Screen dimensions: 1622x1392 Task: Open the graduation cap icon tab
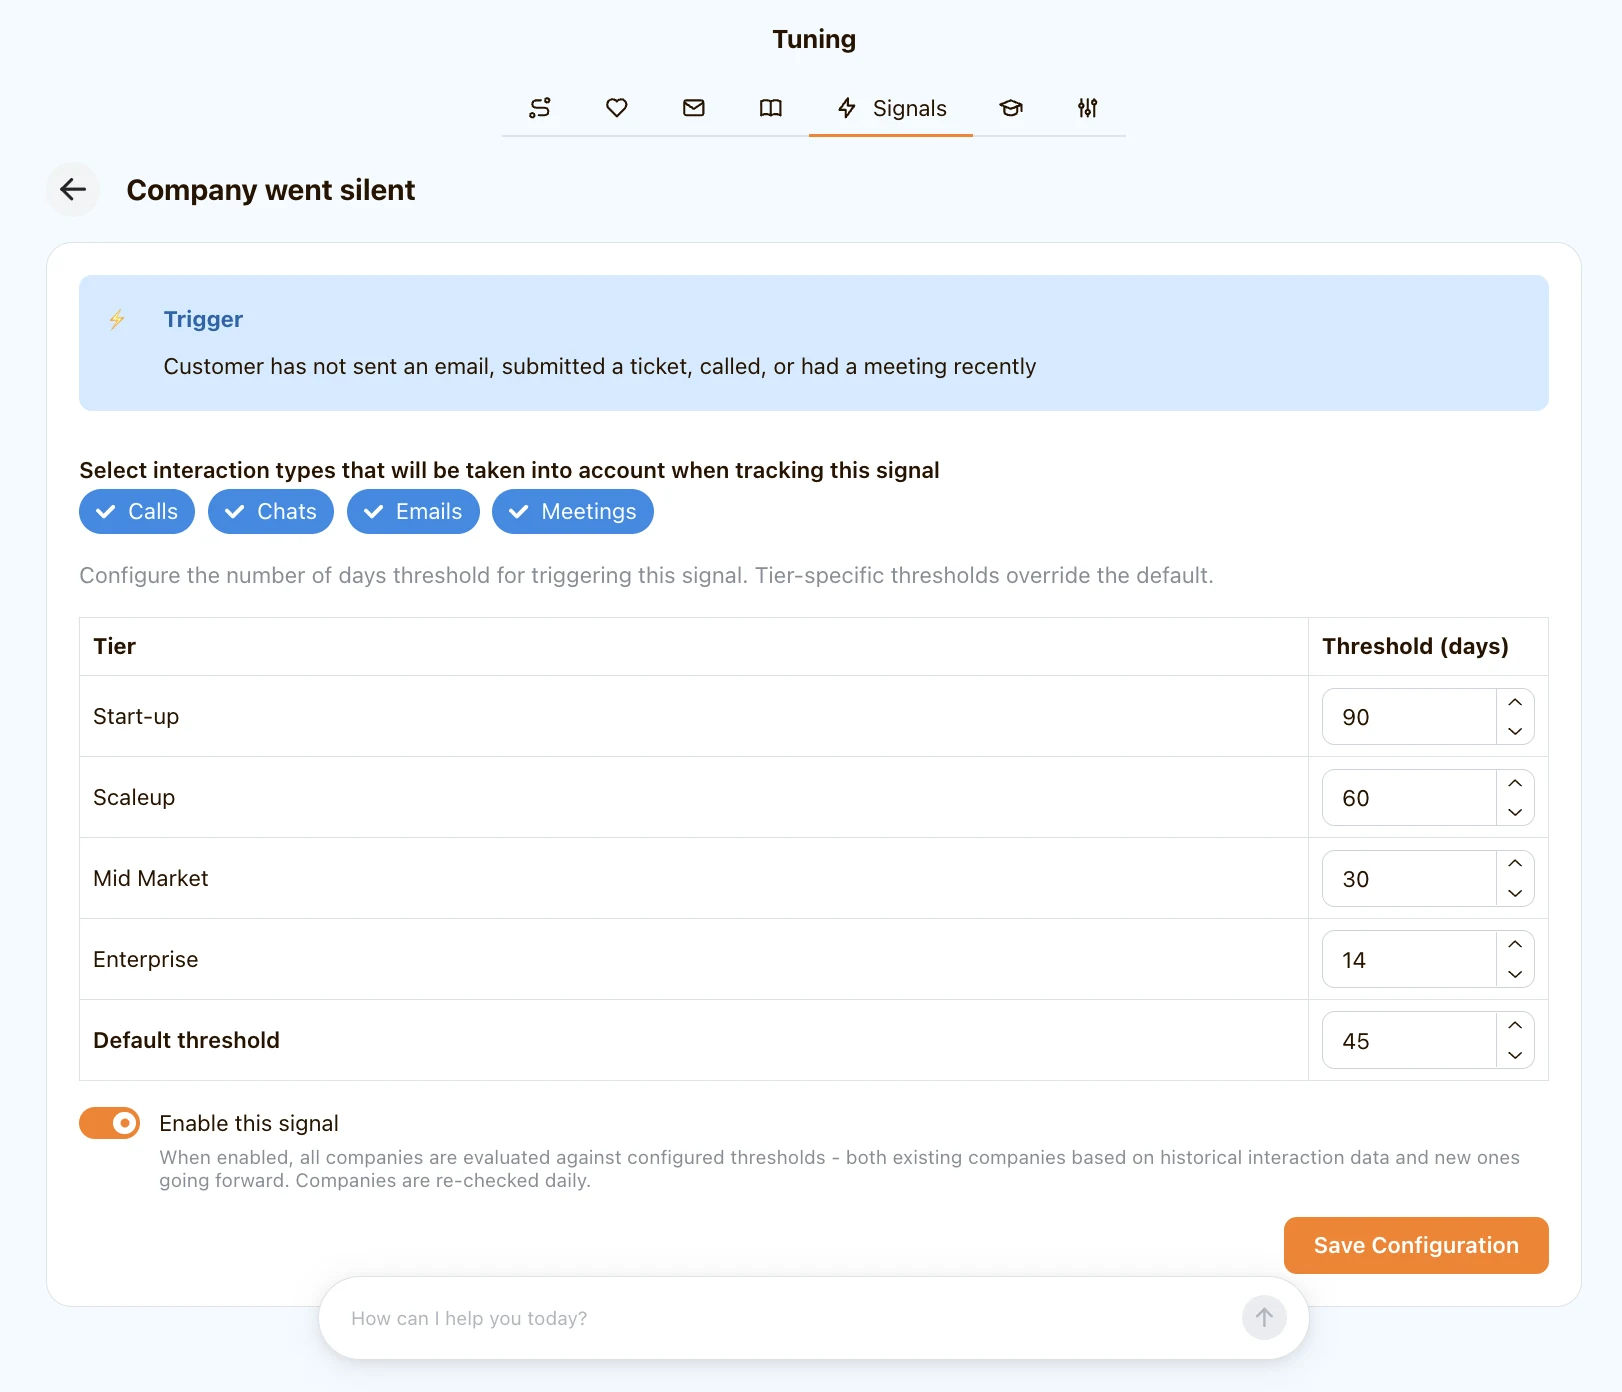tap(1011, 108)
